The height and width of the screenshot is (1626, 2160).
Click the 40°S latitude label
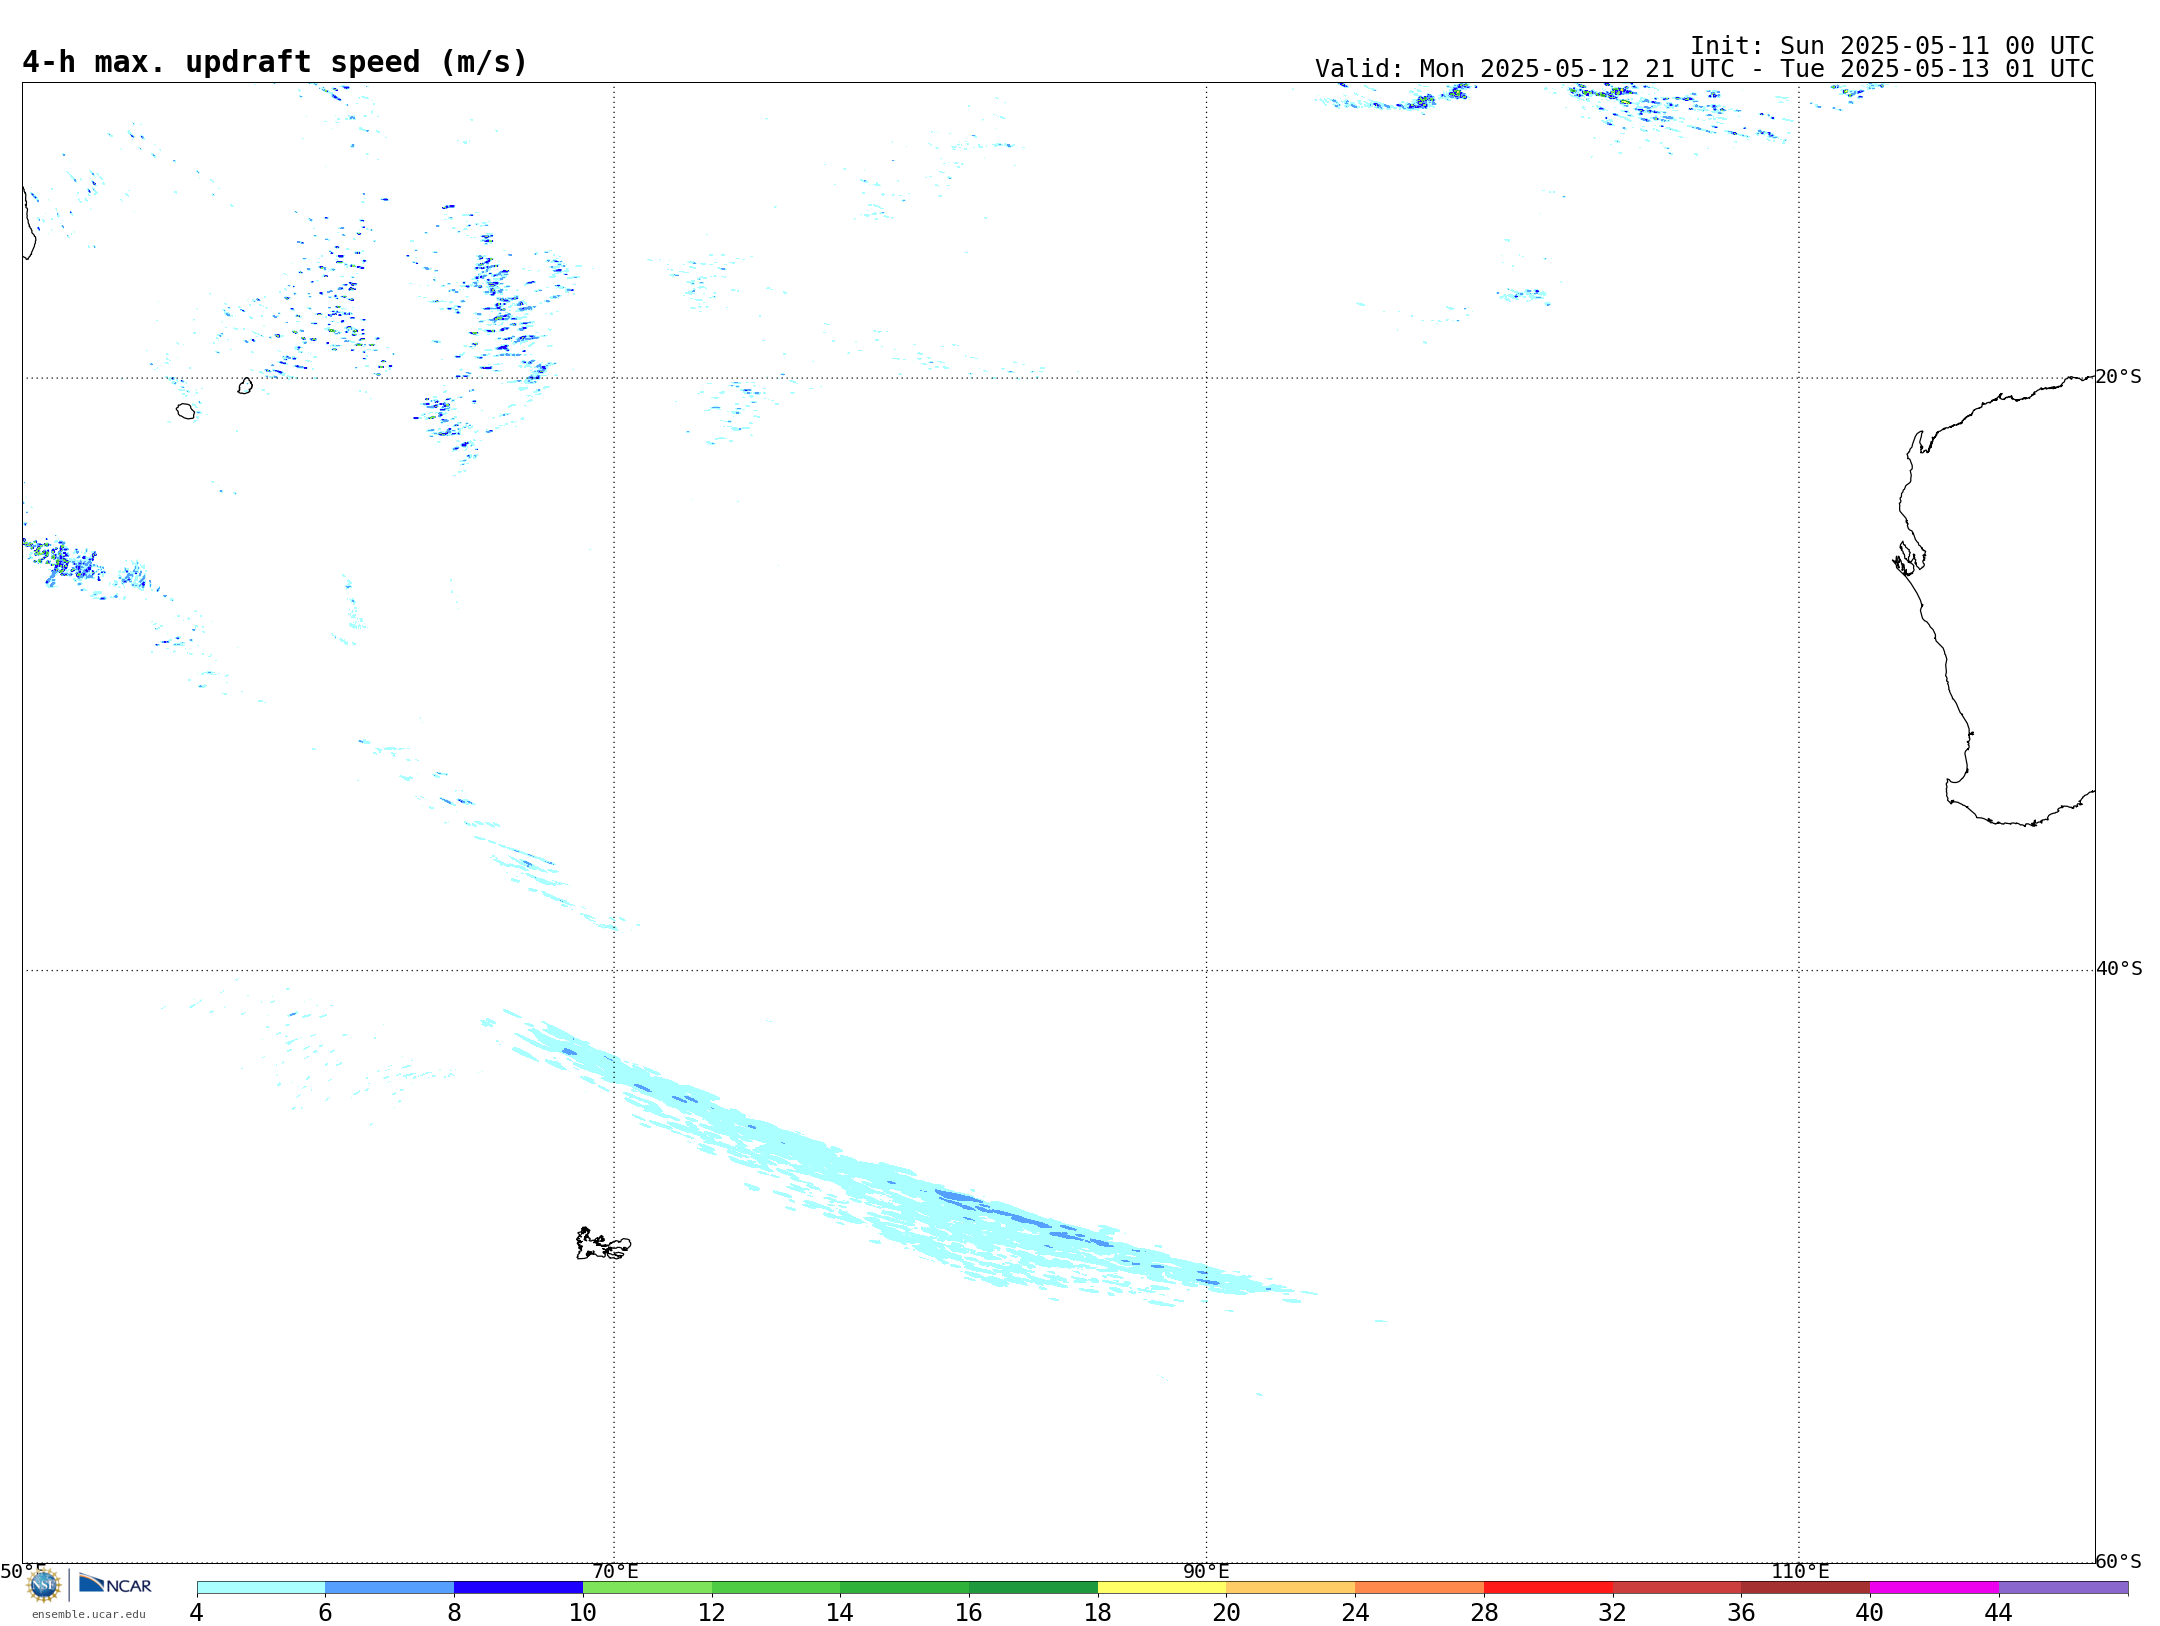pos(2119,969)
